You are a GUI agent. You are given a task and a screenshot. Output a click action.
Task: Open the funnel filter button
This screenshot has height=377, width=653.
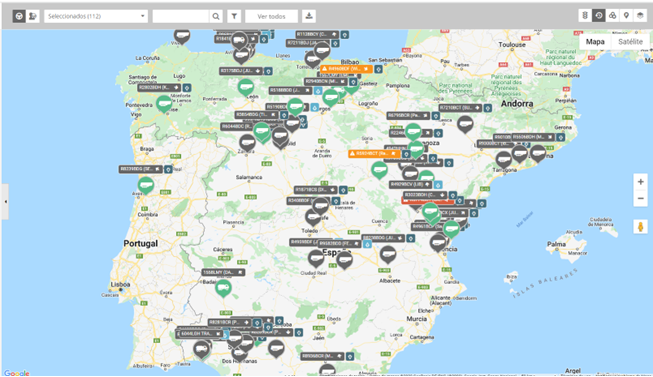pos(234,16)
